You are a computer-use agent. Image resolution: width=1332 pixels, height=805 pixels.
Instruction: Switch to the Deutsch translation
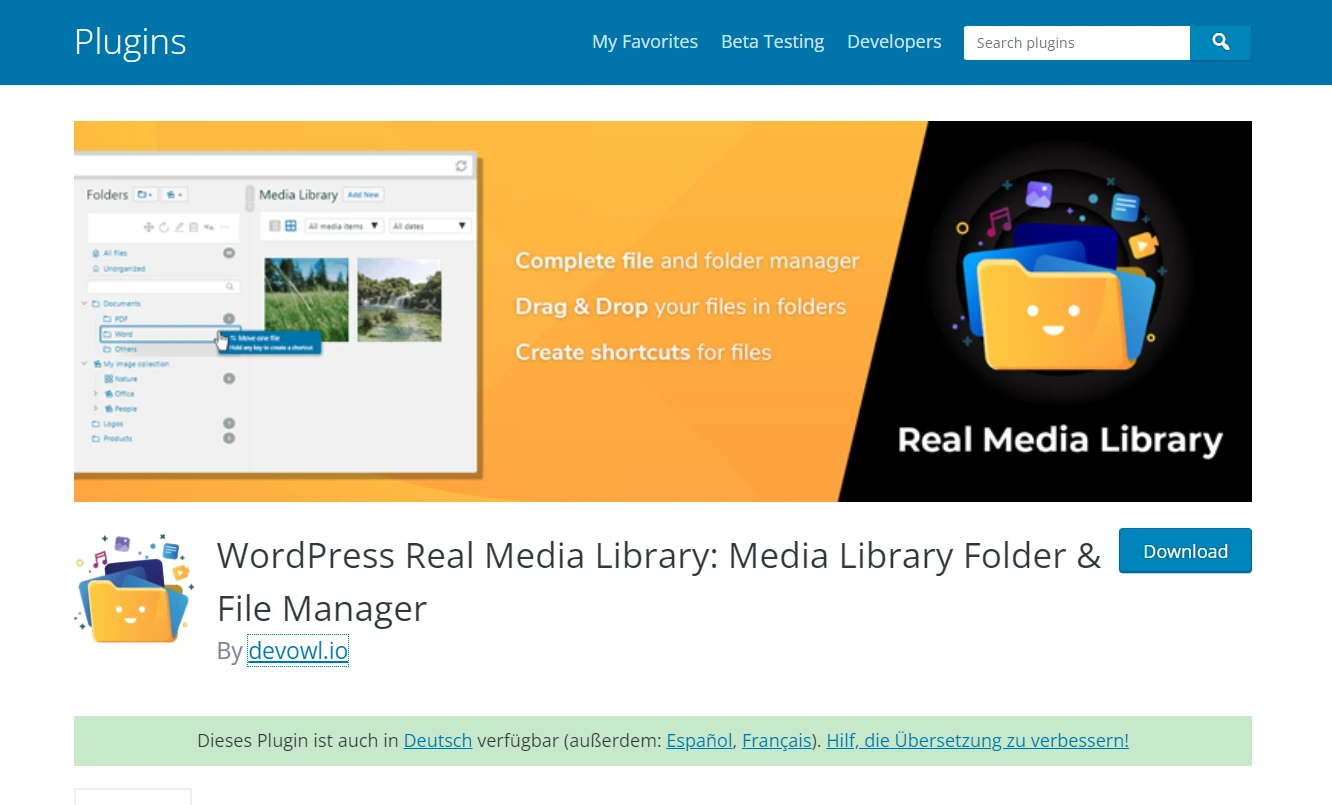click(x=438, y=741)
